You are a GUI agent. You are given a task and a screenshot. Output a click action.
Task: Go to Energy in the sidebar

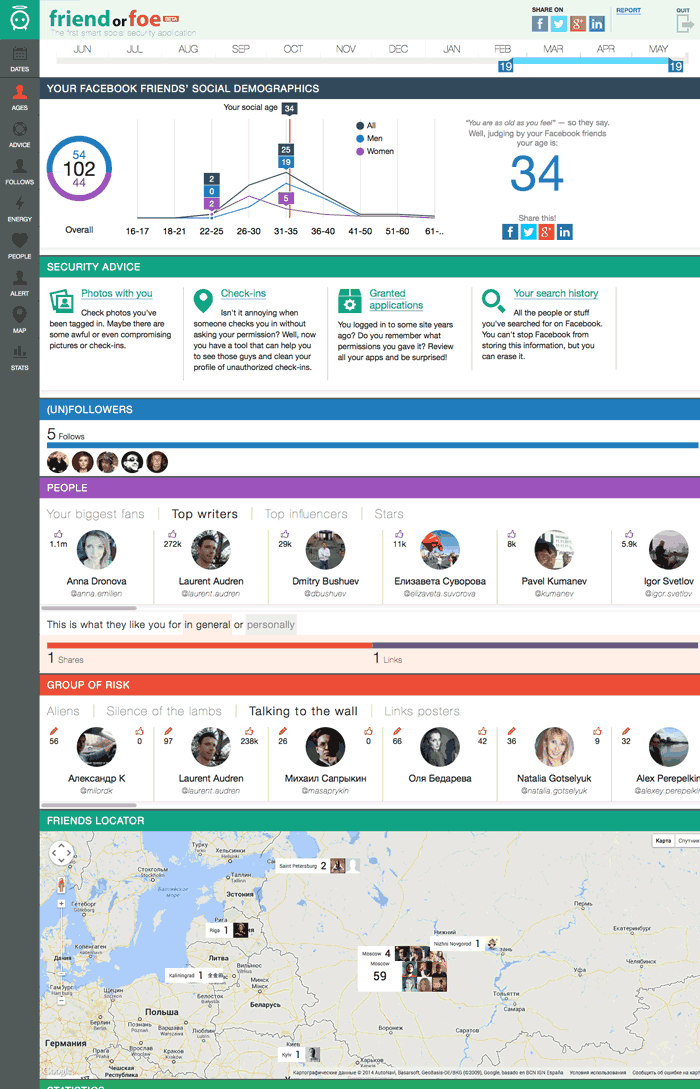(19, 207)
